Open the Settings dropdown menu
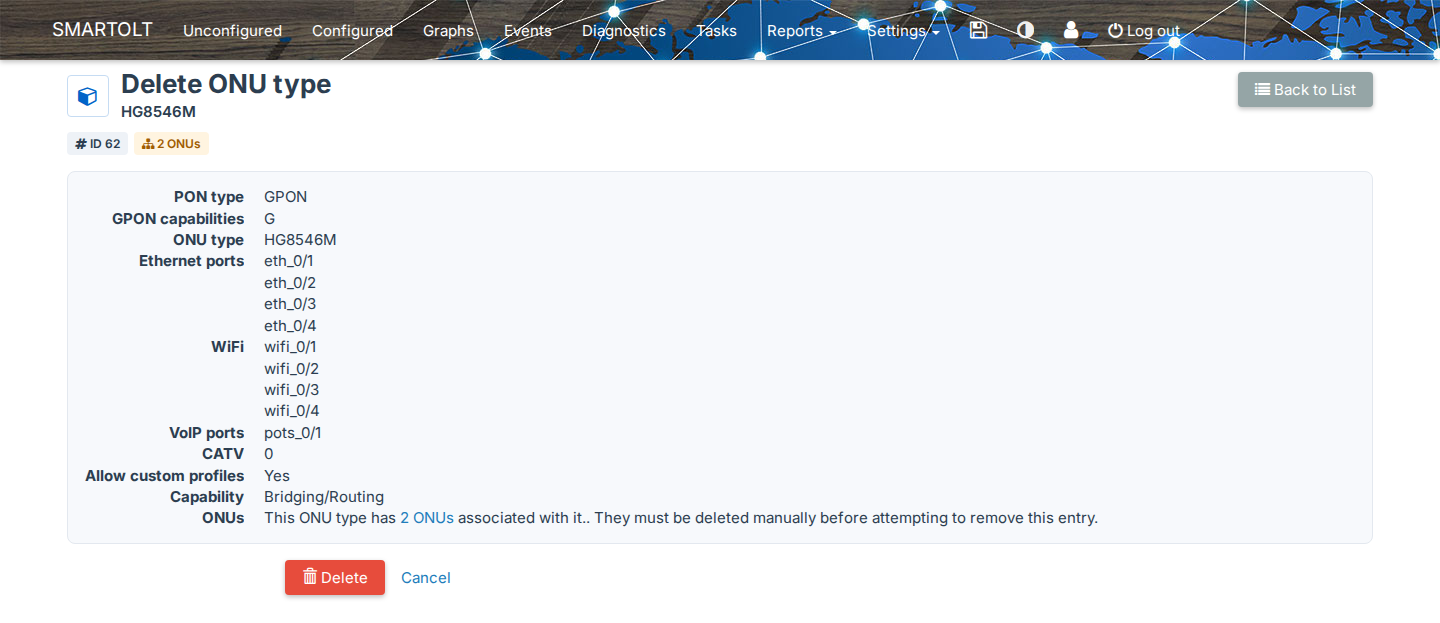 pyautogui.click(x=903, y=31)
